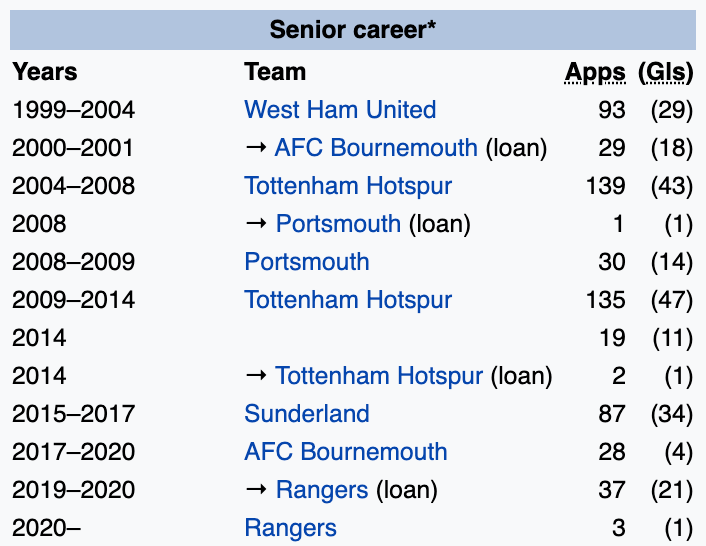This screenshot has height=546, width=706.
Task: Open the Rangers link in the 2020– row
Action: pyautogui.click(x=291, y=528)
